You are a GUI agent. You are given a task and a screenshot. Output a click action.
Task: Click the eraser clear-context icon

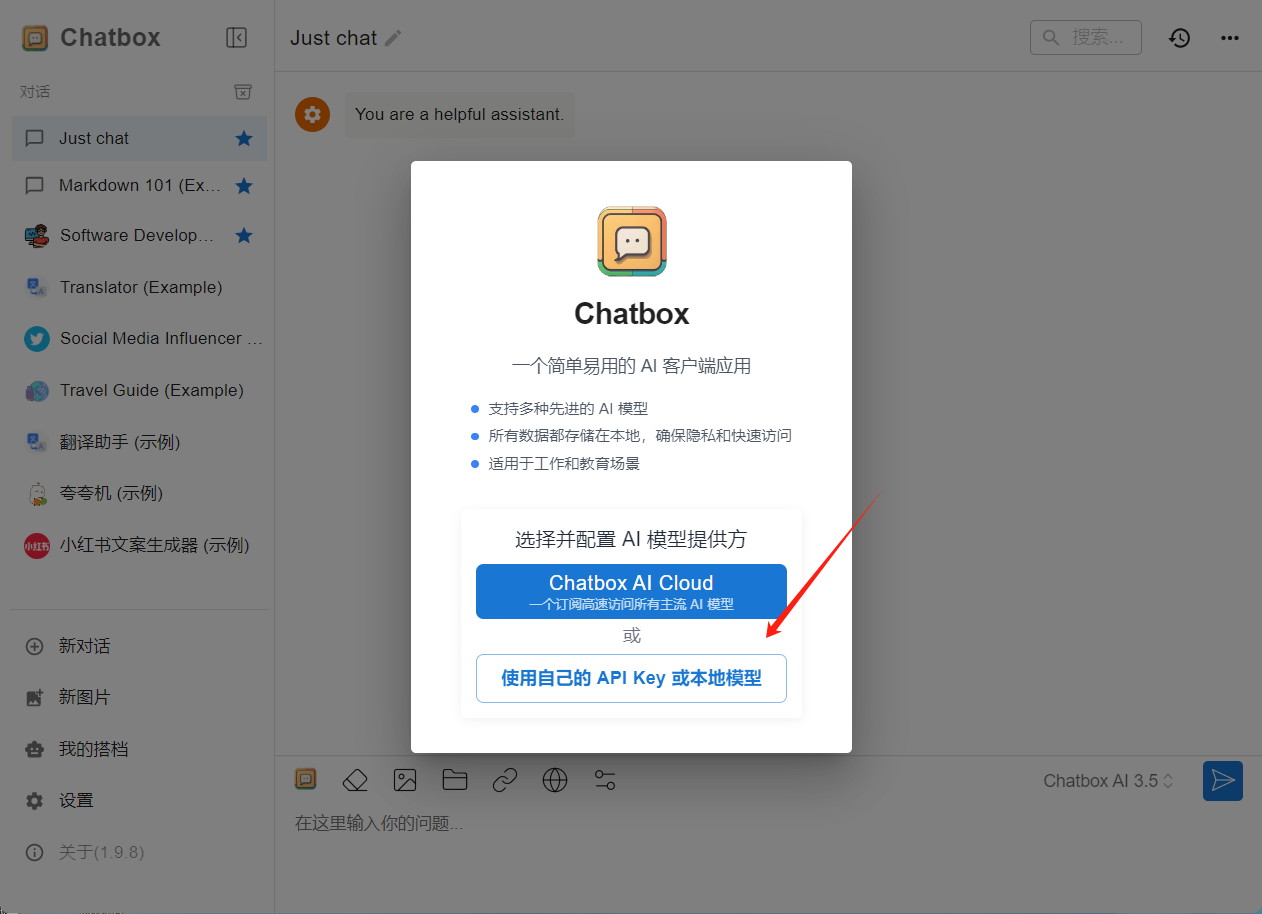click(x=355, y=780)
